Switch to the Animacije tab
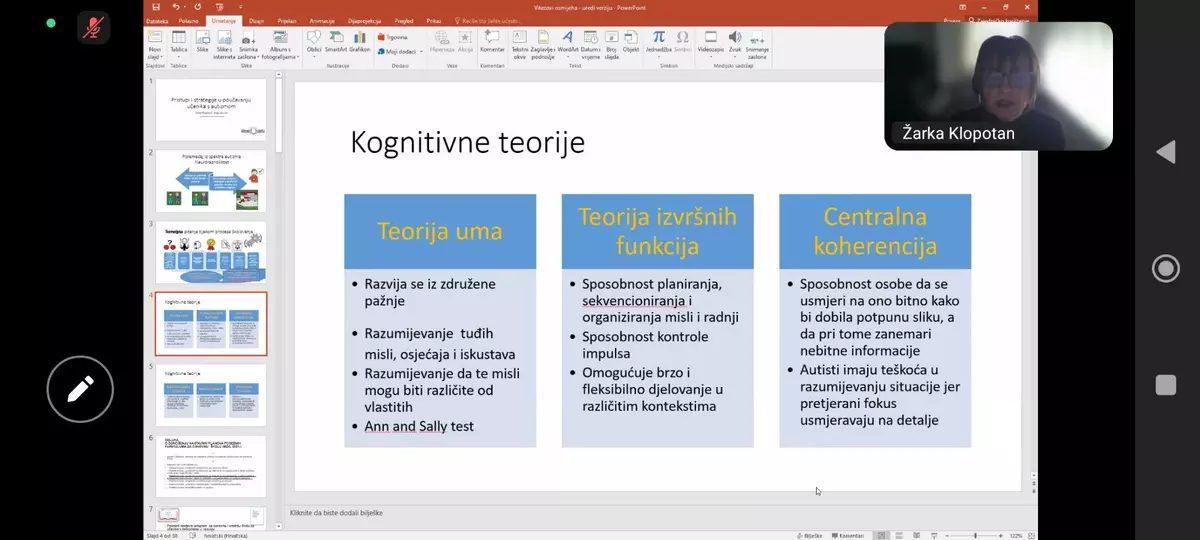Image resolution: width=1200 pixels, height=540 pixels. [322, 20]
